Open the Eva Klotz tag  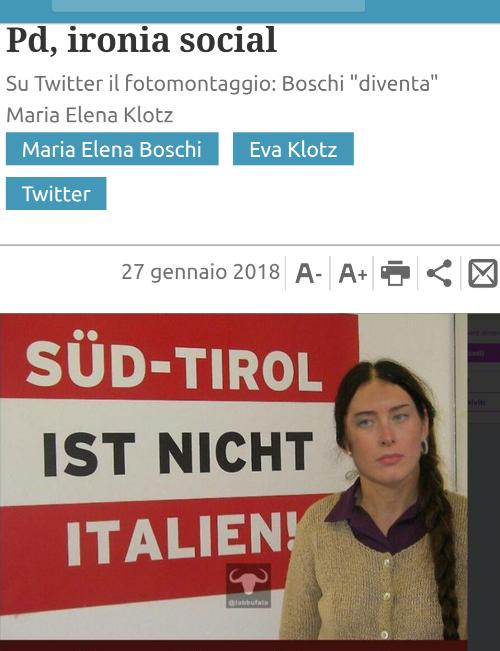(293, 149)
